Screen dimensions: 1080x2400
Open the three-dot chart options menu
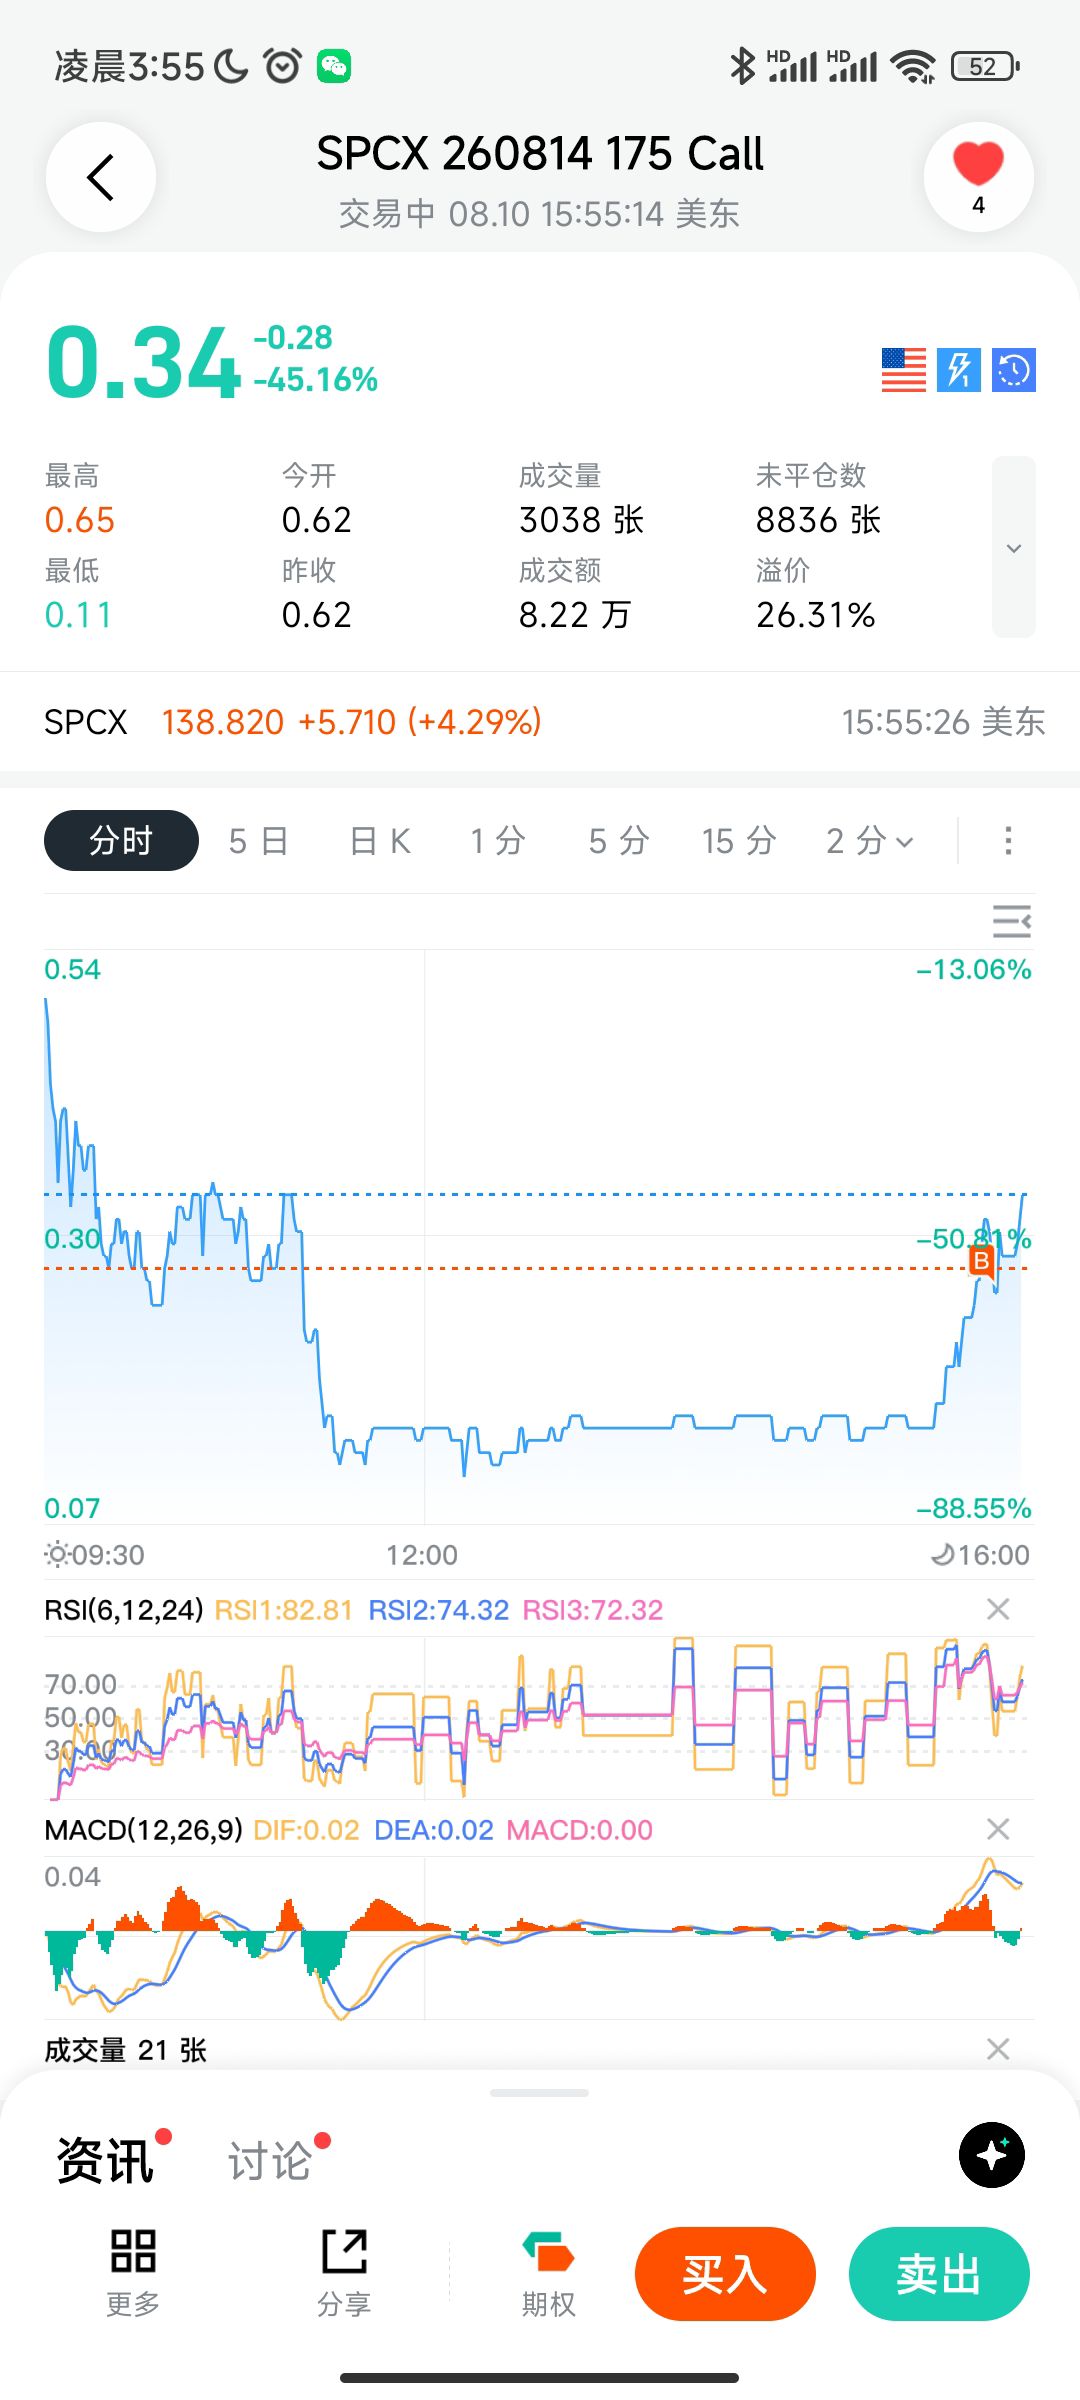pyautogui.click(x=1008, y=841)
